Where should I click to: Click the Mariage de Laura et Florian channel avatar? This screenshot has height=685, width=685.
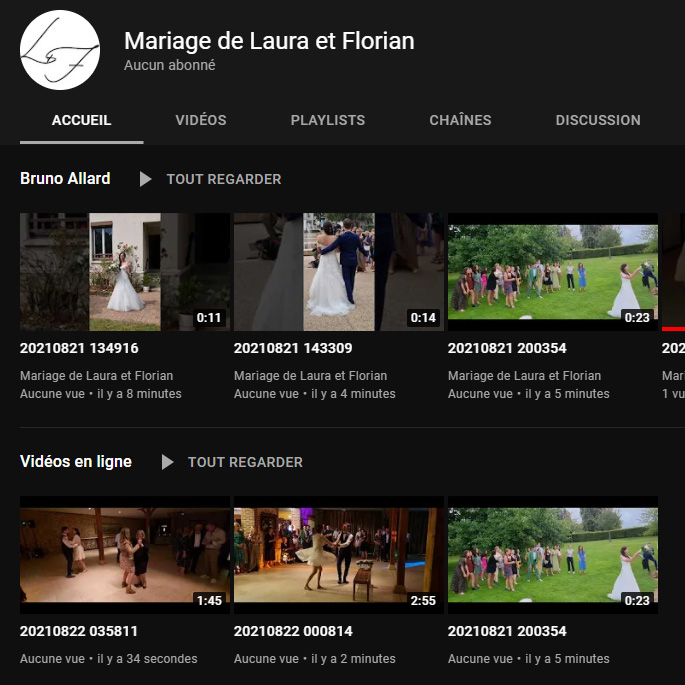60,50
